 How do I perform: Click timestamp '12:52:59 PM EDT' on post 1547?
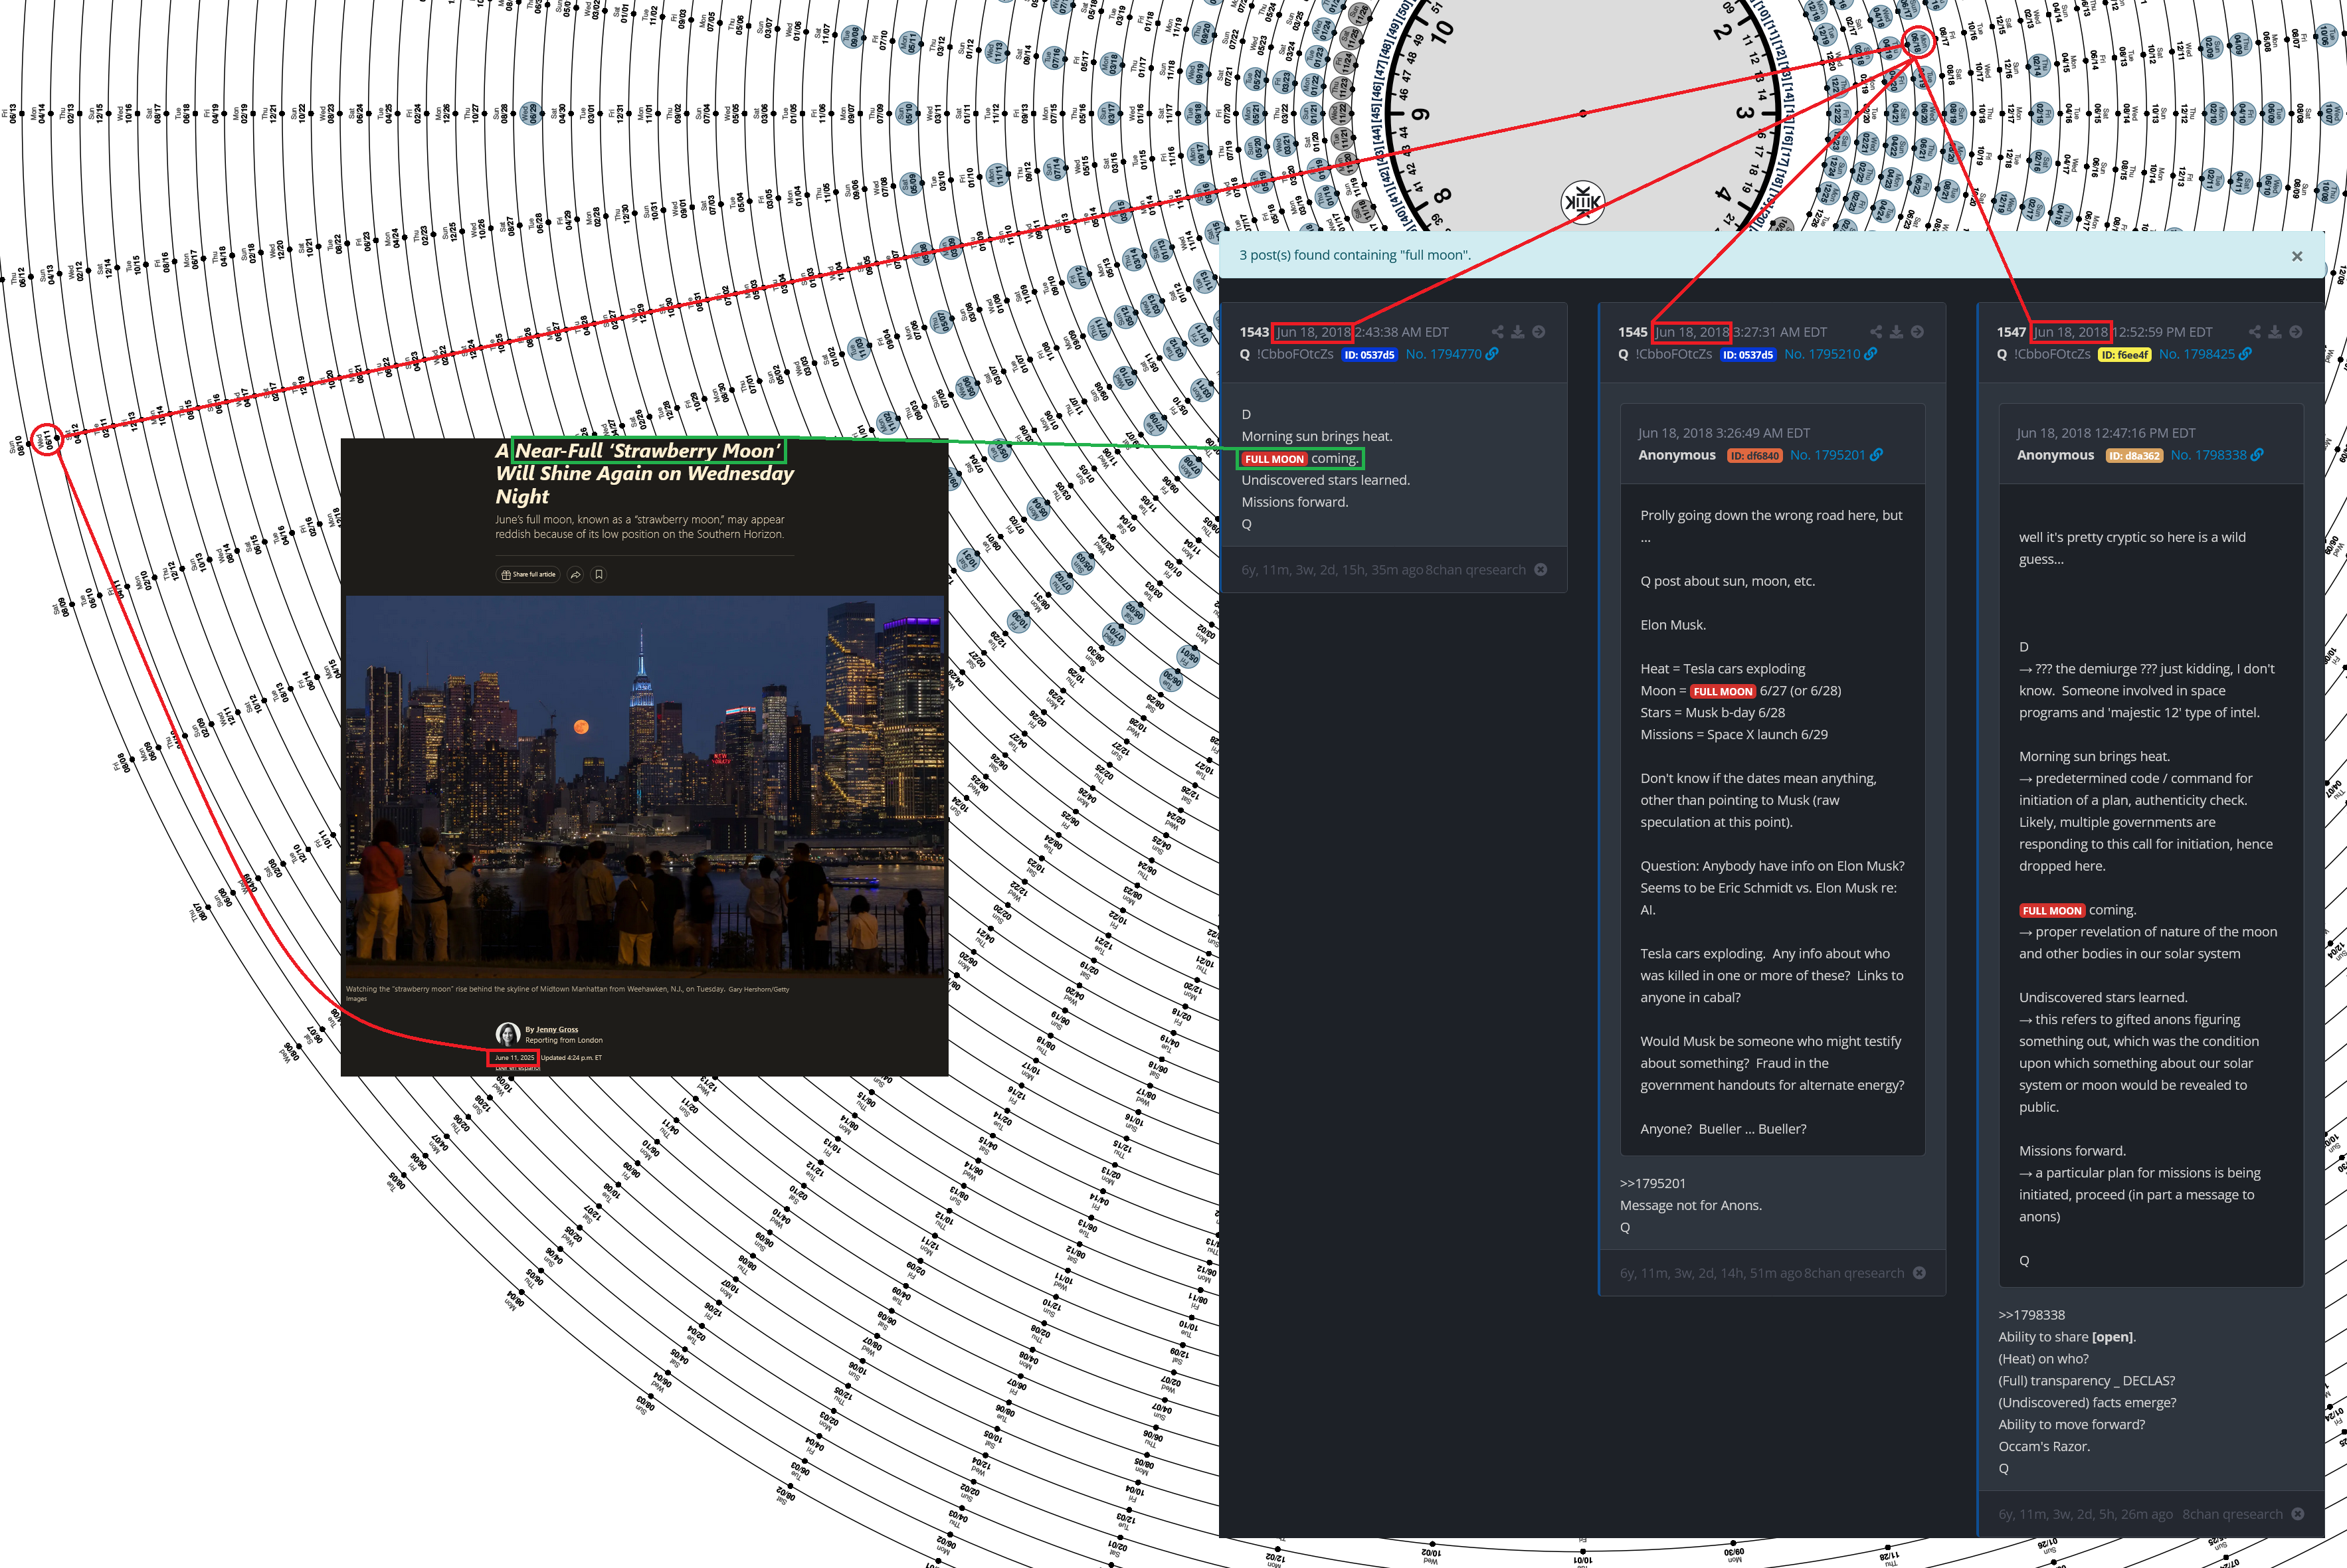coord(2163,332)
